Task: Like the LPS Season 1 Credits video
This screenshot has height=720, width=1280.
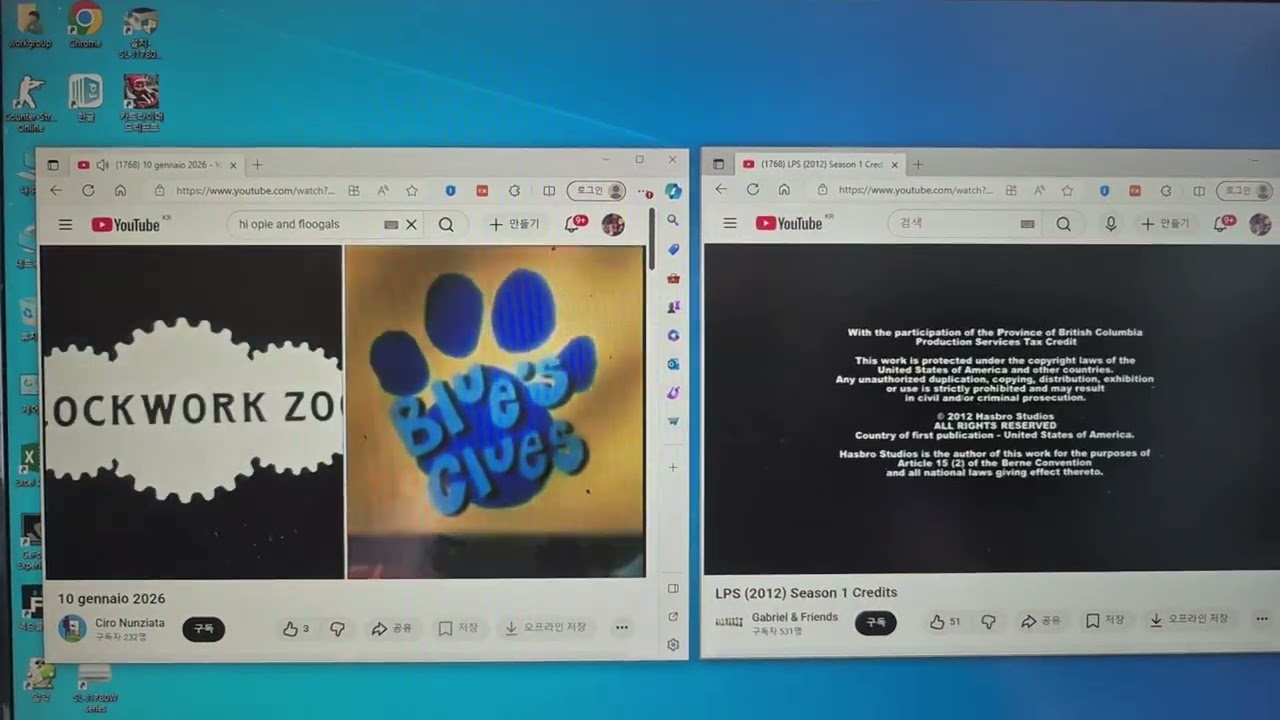Action: [x=944, y=622]
